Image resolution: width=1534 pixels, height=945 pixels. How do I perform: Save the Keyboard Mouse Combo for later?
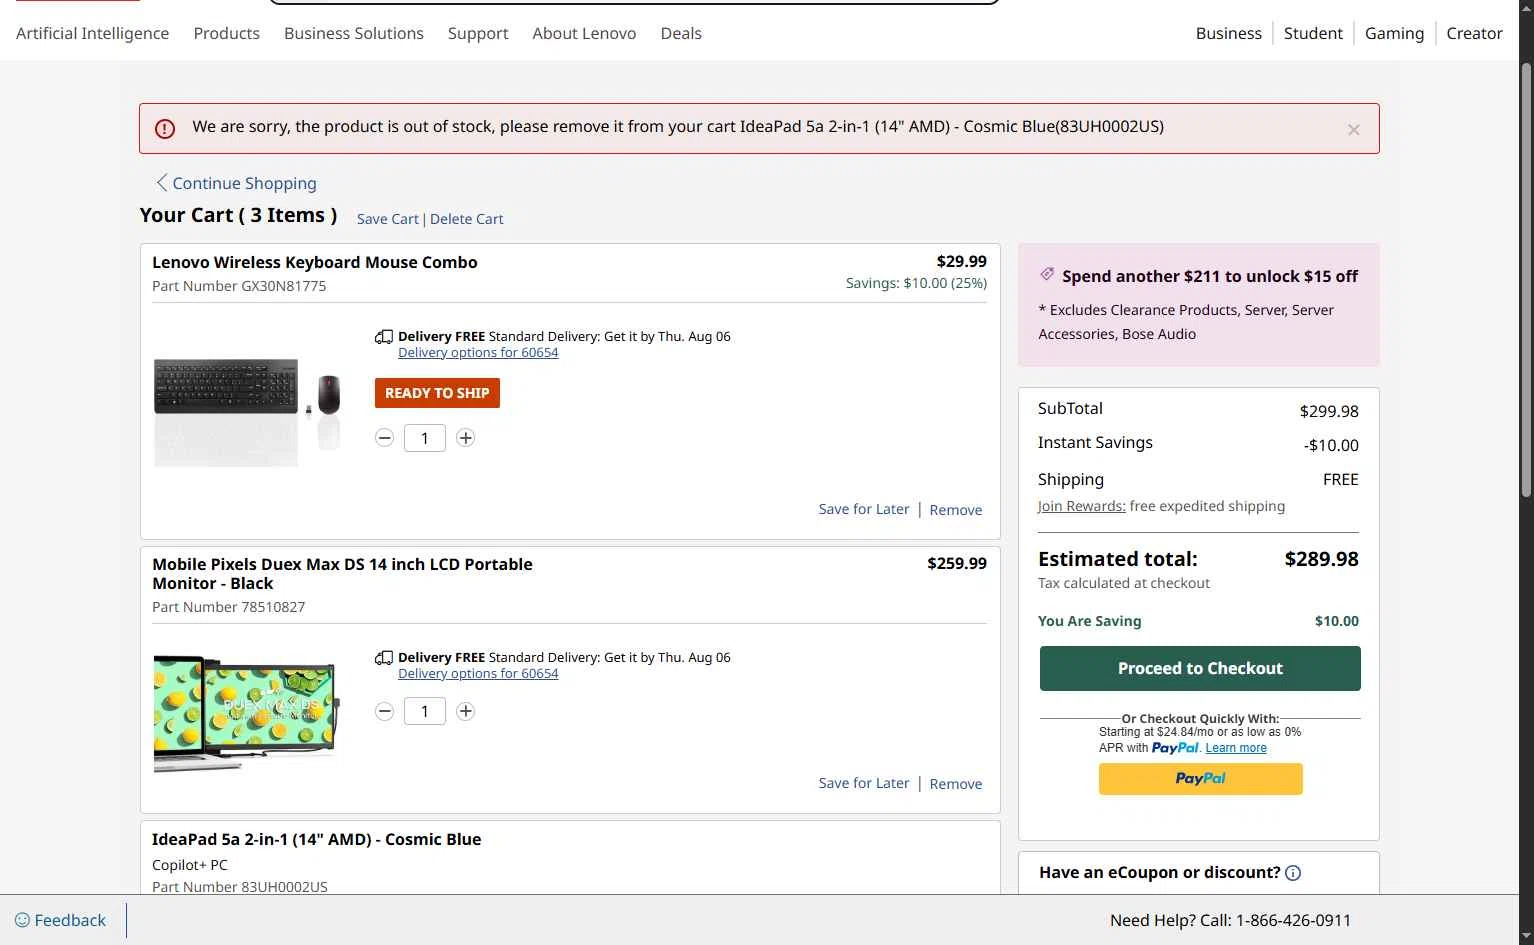pos(864,509)
